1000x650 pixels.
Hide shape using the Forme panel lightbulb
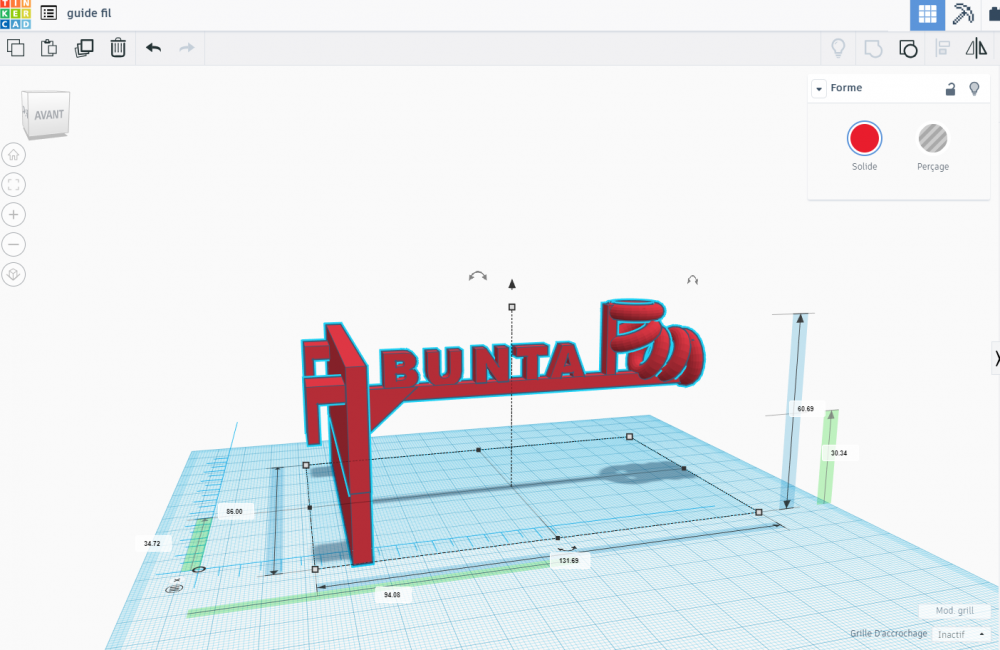974,89
